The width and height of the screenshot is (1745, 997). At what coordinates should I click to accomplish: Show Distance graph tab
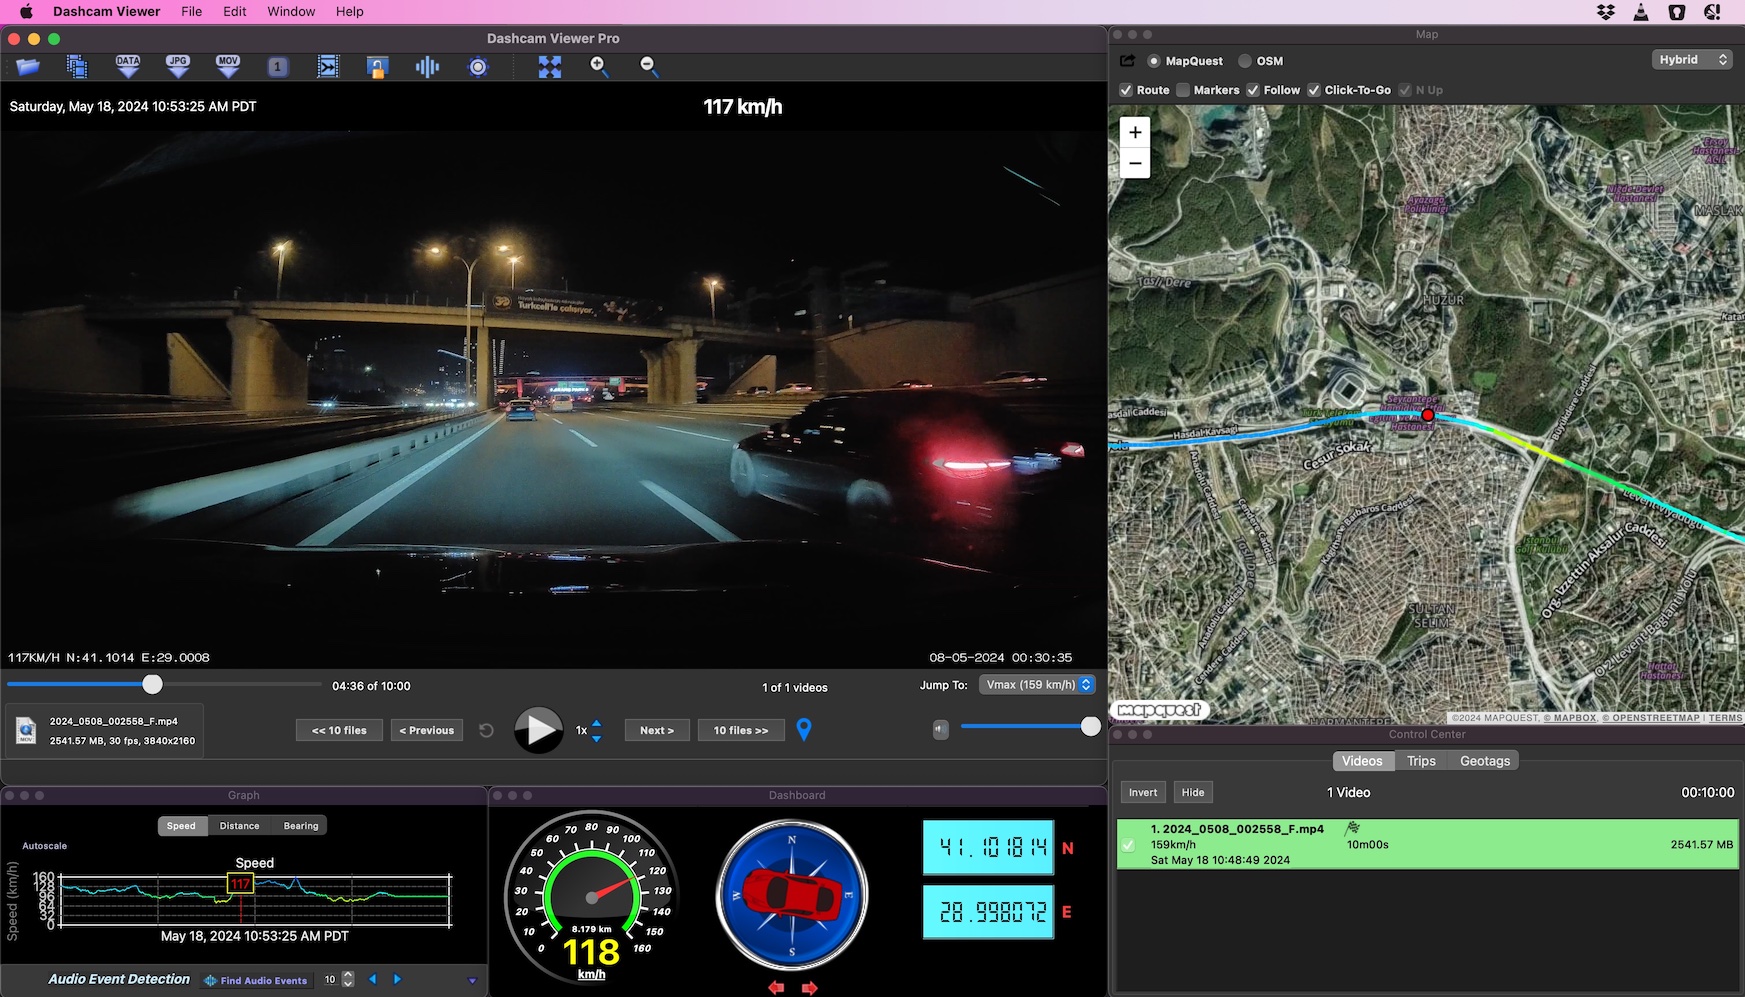coord(240,826)
